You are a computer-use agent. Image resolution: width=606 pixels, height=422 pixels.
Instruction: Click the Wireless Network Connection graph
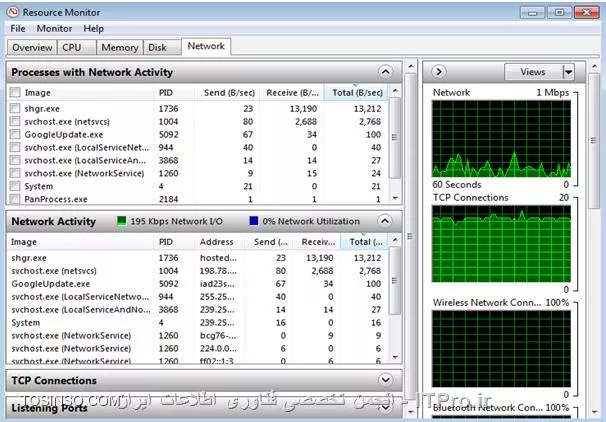click(501, 348)
